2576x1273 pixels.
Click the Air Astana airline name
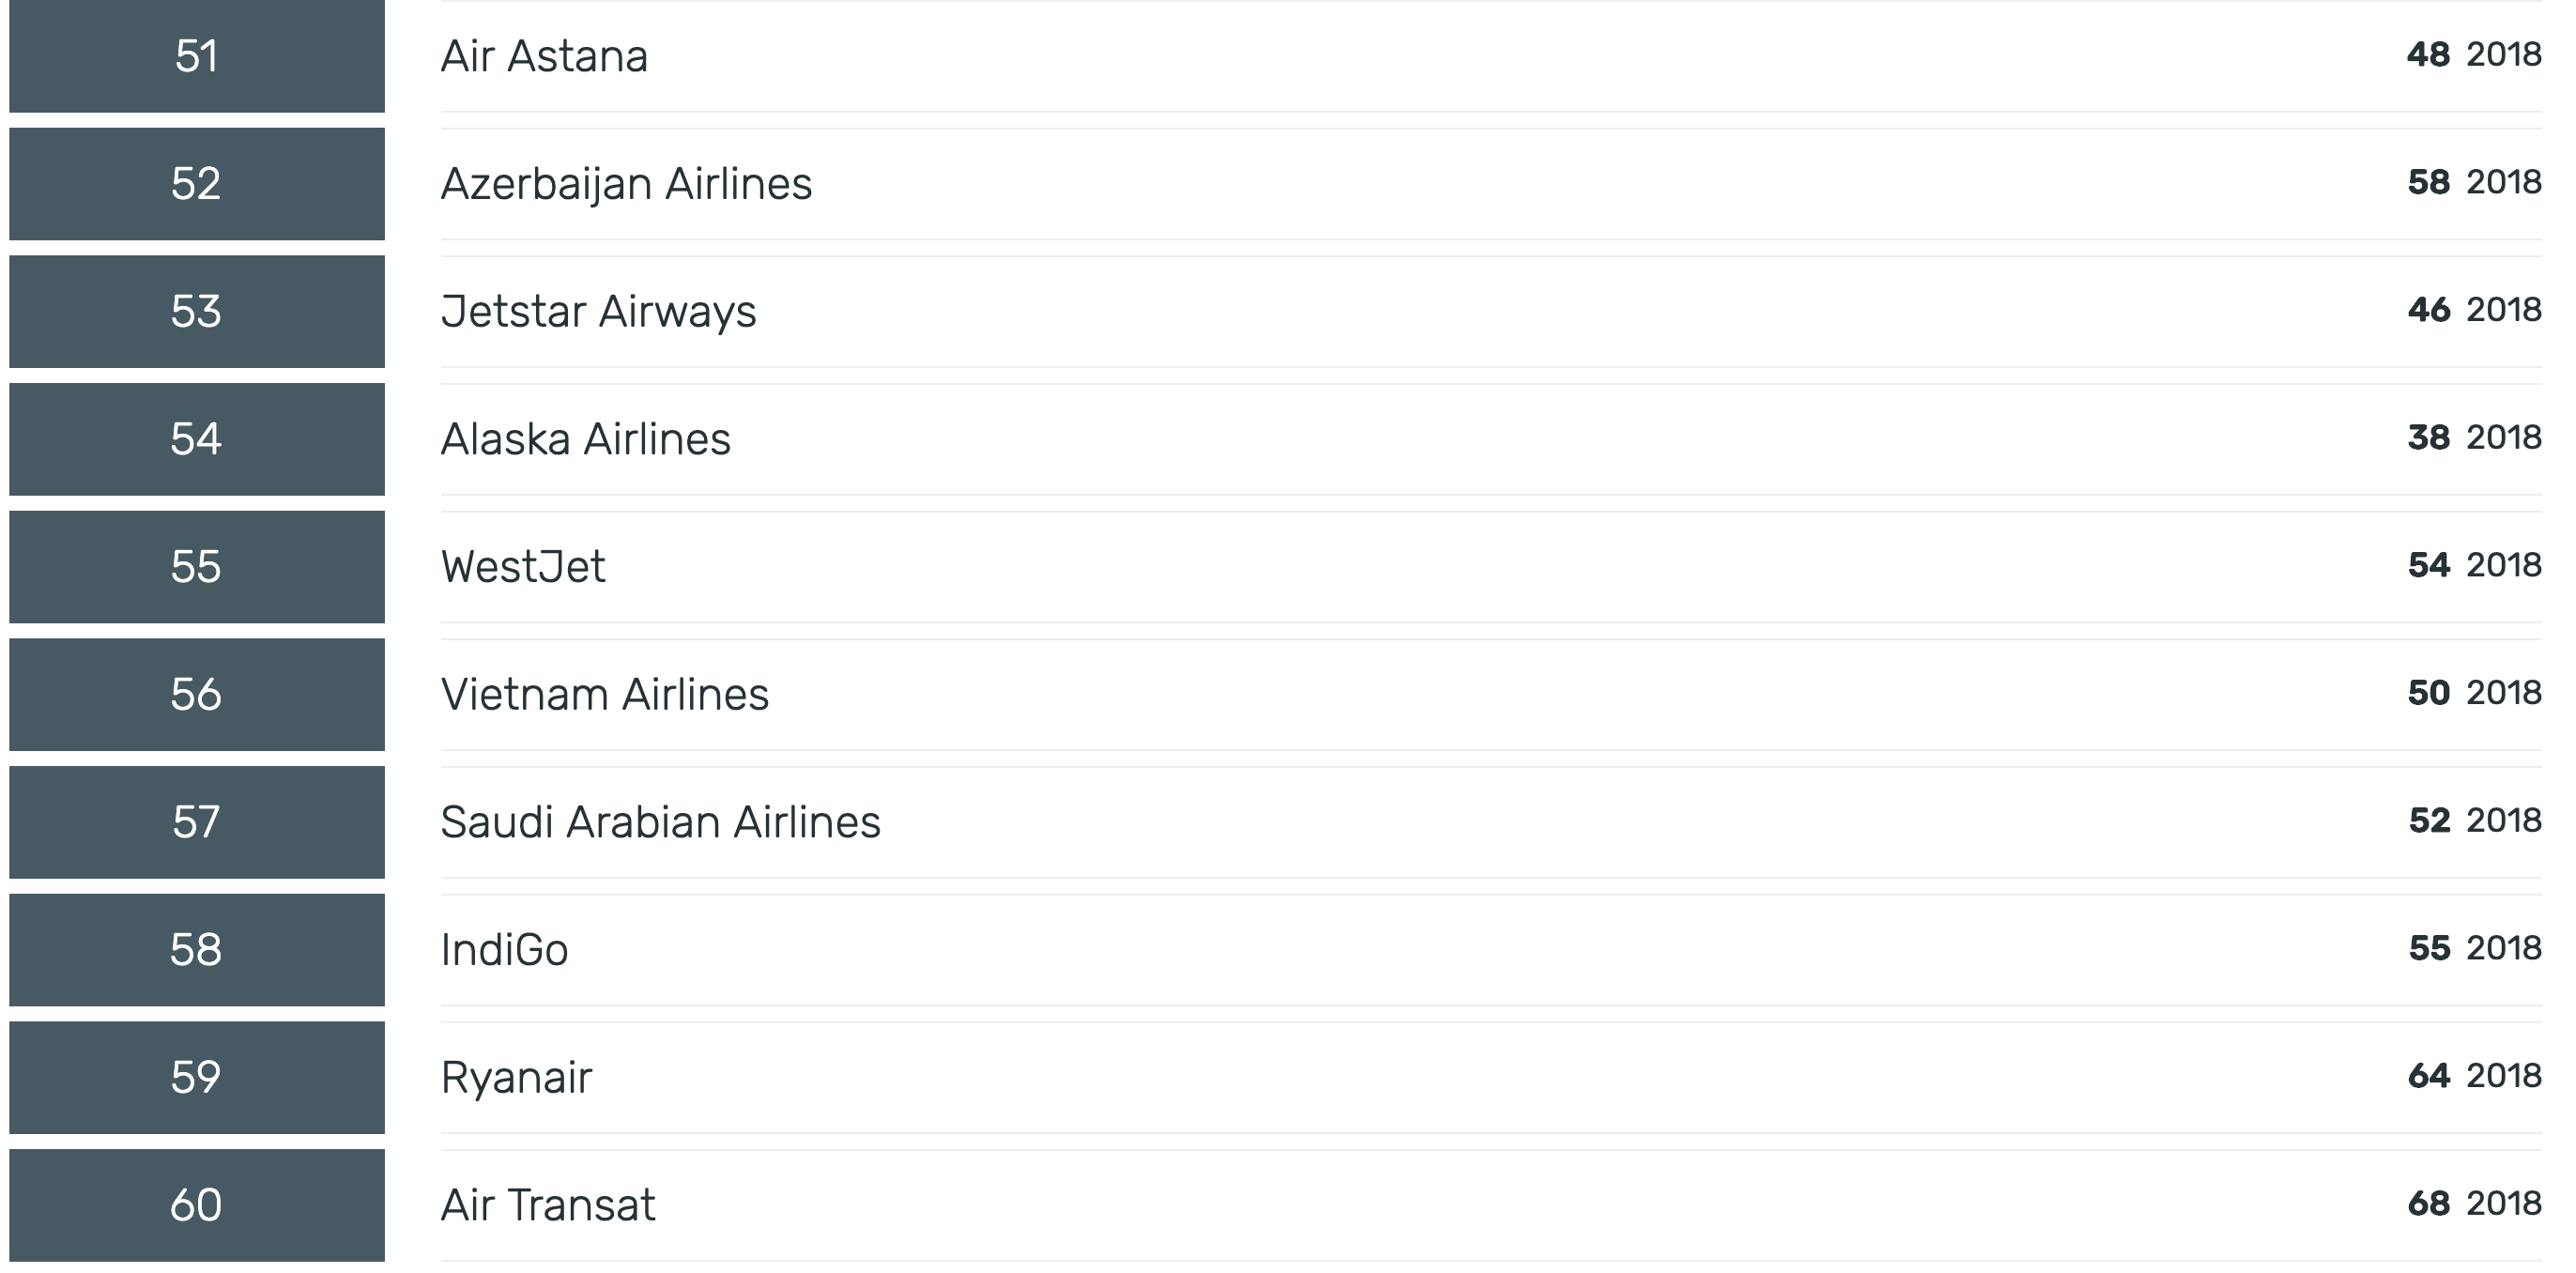544,56
